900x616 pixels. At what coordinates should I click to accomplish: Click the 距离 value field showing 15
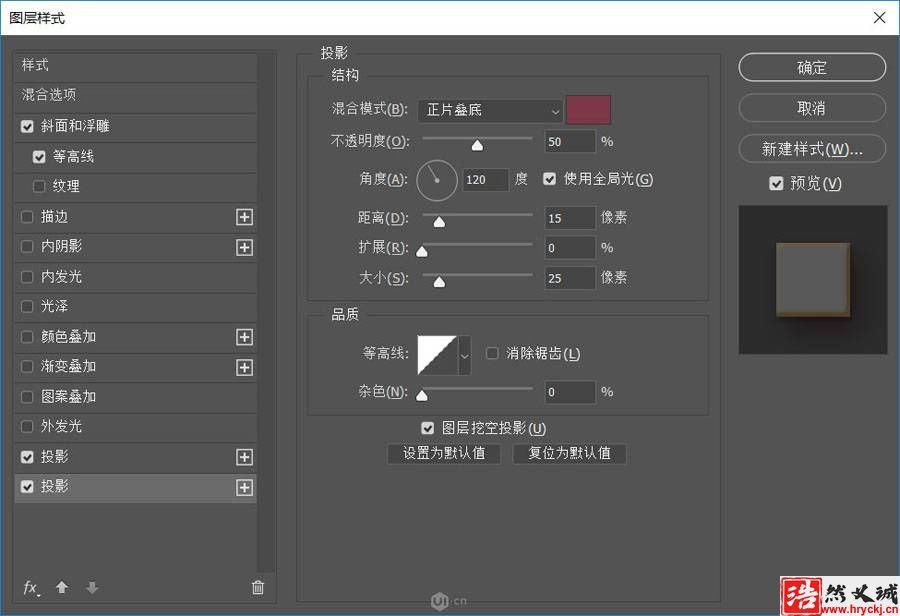[569, 218]
